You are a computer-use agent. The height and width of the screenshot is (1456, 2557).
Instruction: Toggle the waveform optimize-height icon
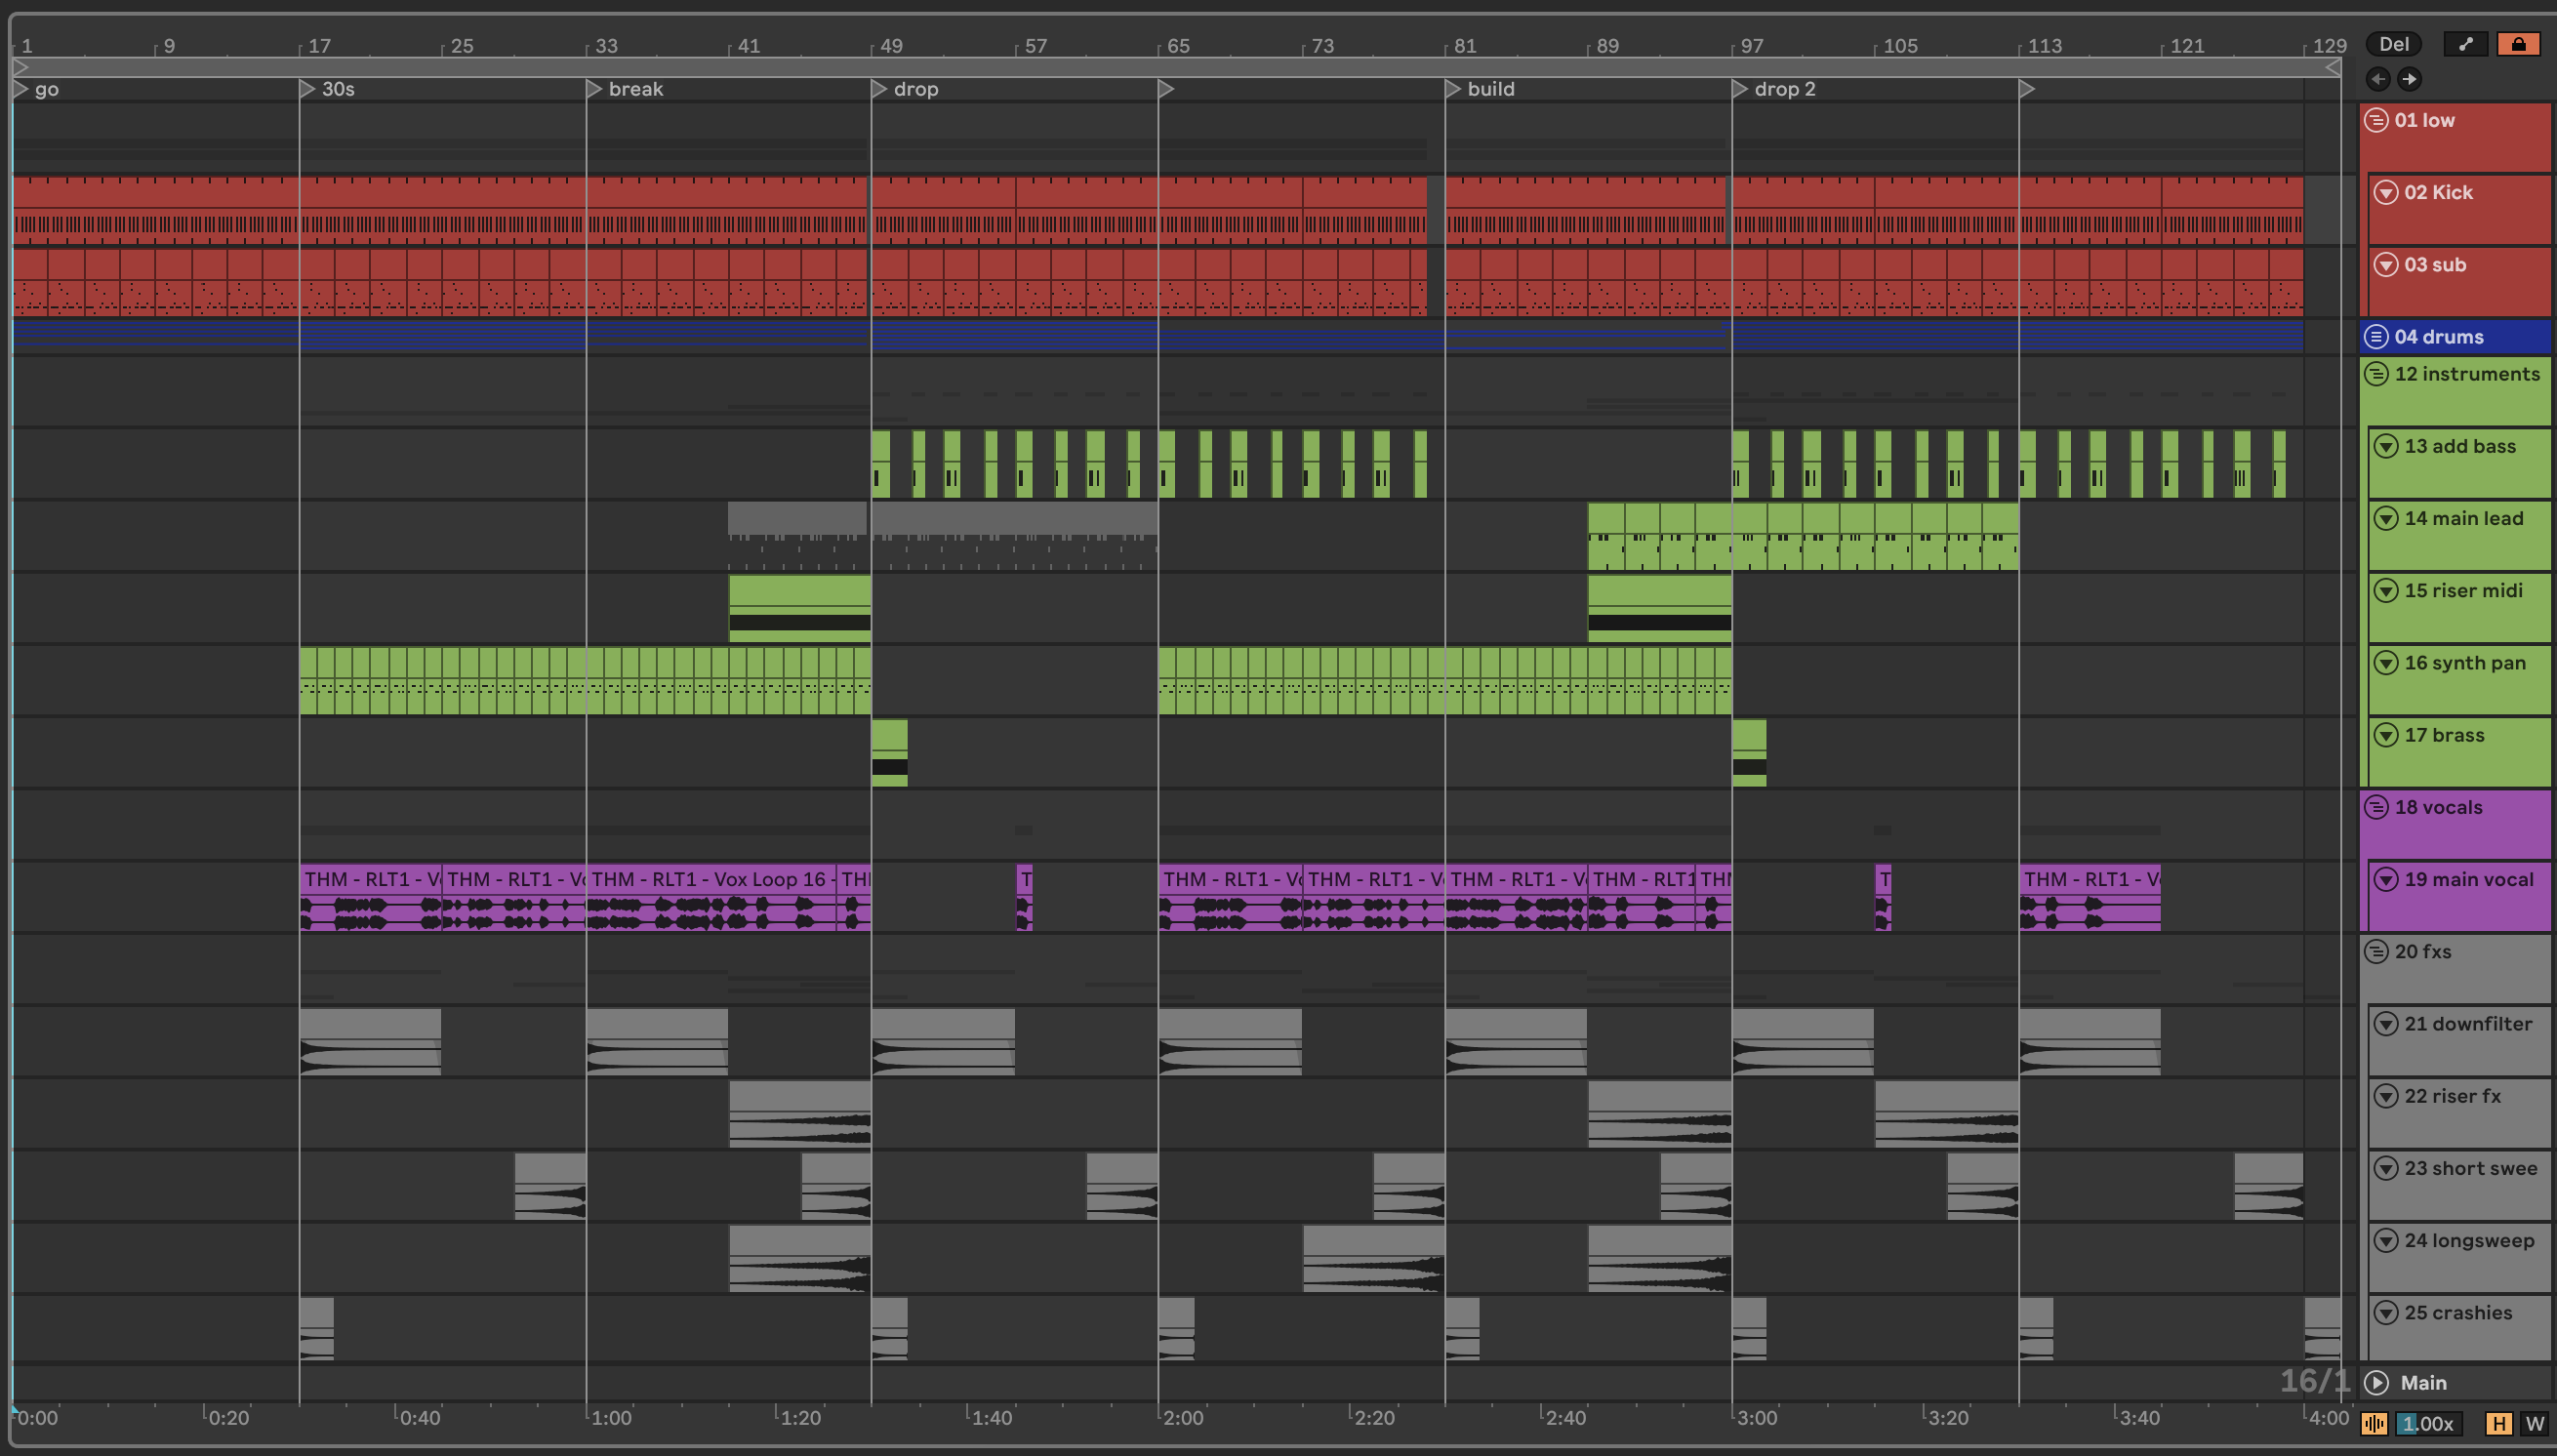point(2374,1423)
